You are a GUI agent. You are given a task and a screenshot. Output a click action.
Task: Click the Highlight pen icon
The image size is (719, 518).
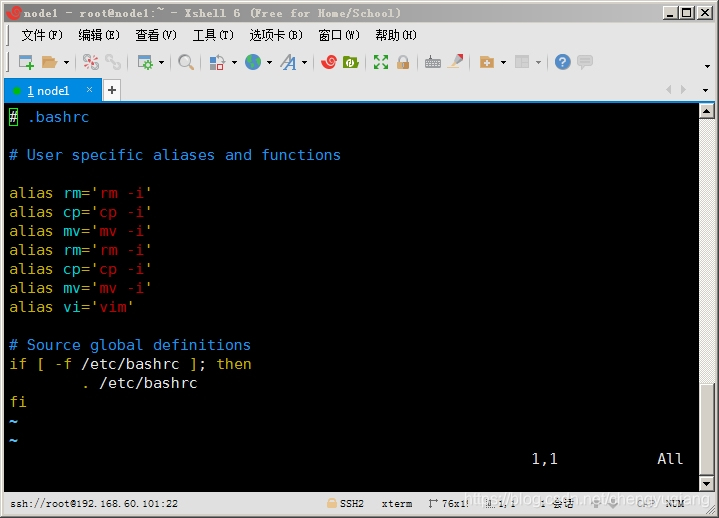click(x=456, y=61)
